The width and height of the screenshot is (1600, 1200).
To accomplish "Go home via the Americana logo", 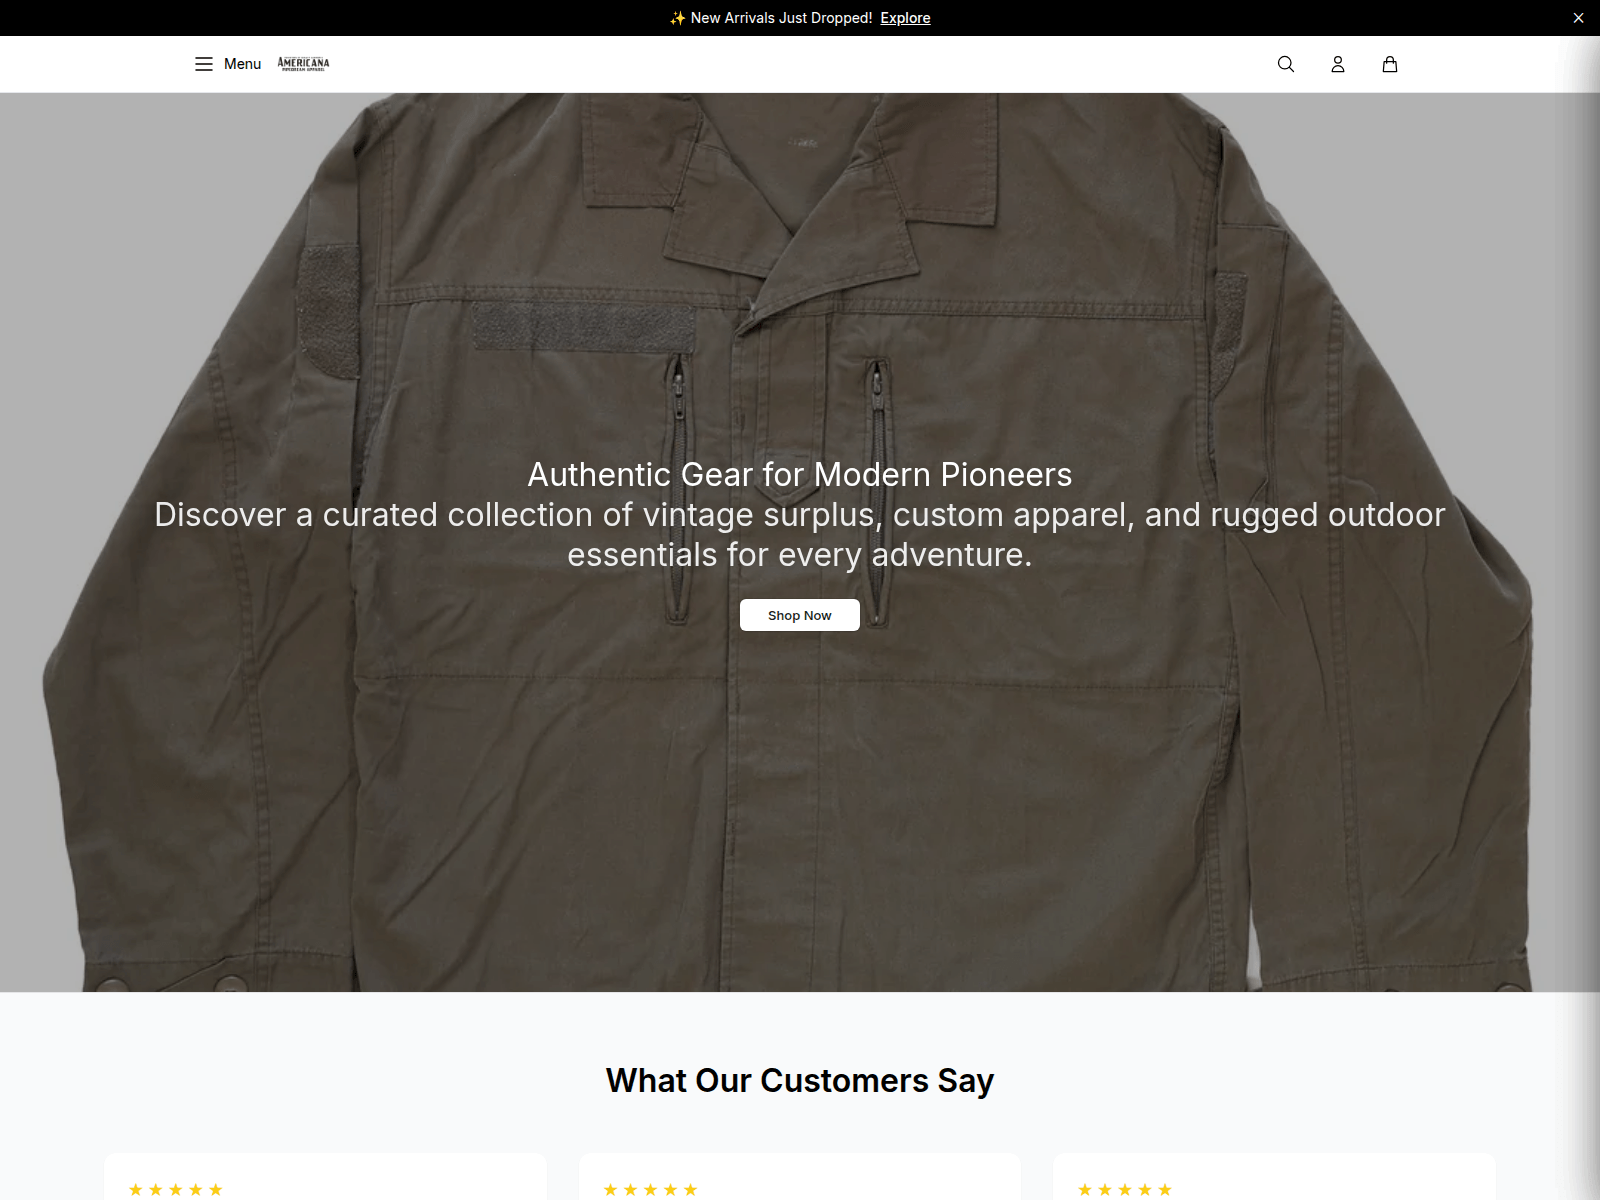I will pos(303,64).
